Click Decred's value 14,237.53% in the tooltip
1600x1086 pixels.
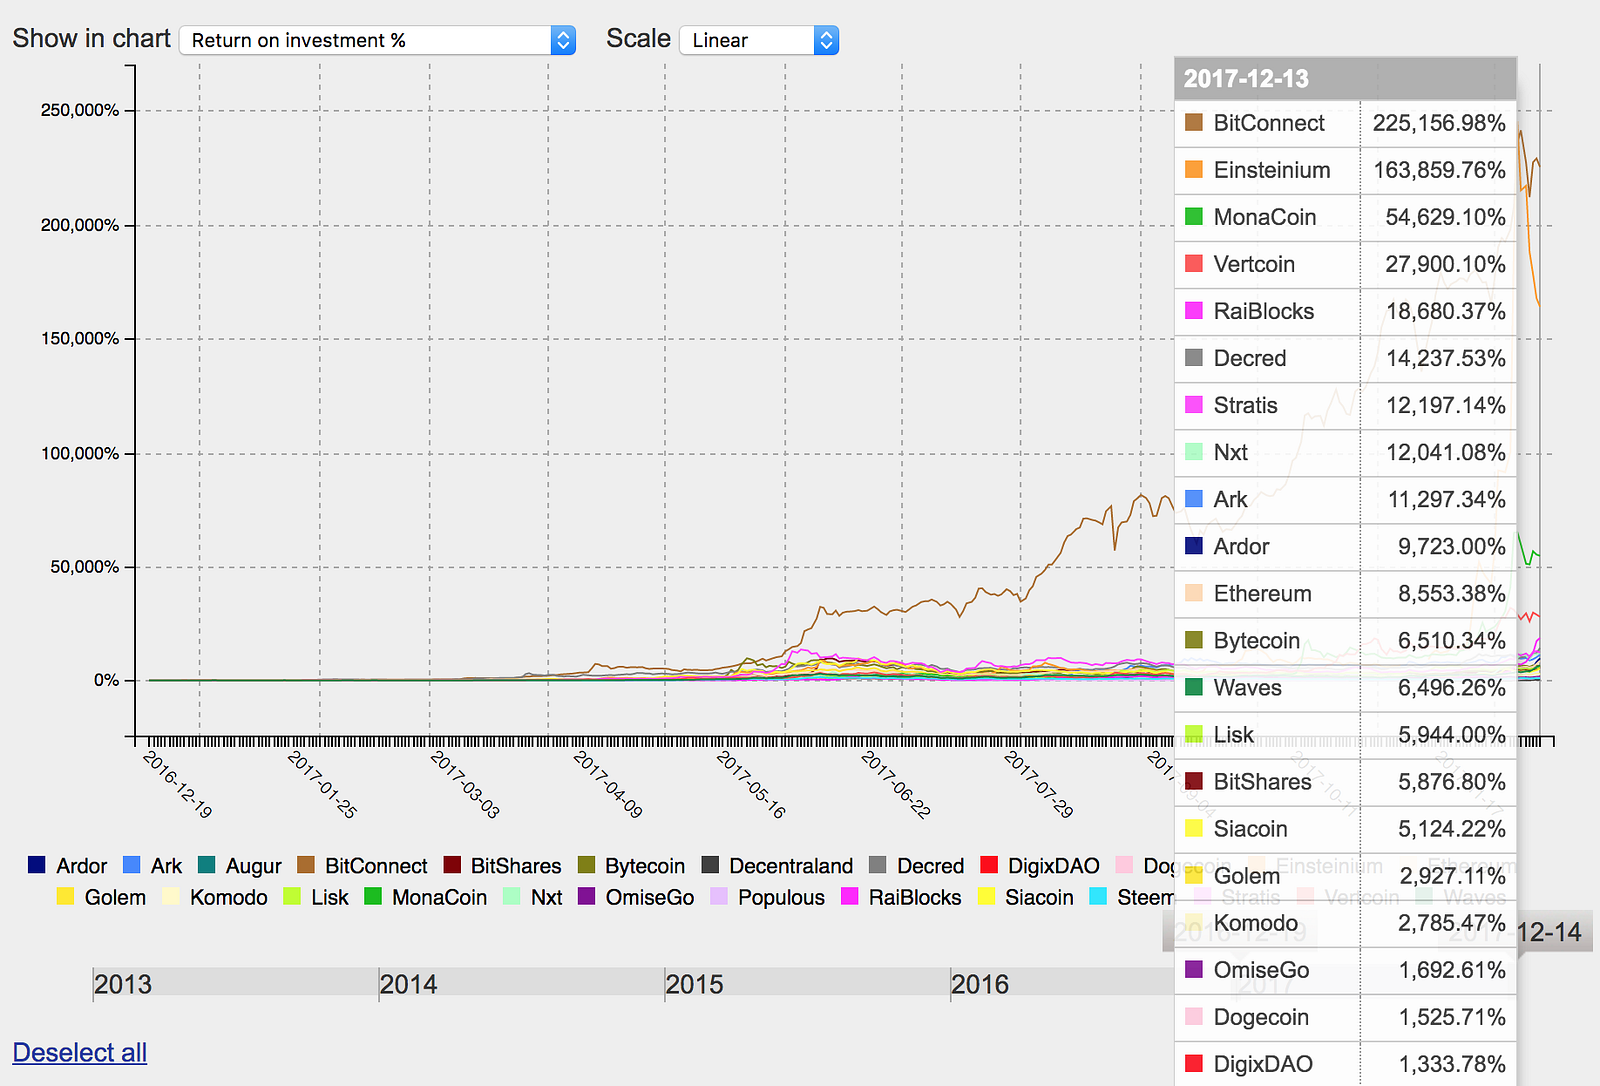(x=1445, y=358)
